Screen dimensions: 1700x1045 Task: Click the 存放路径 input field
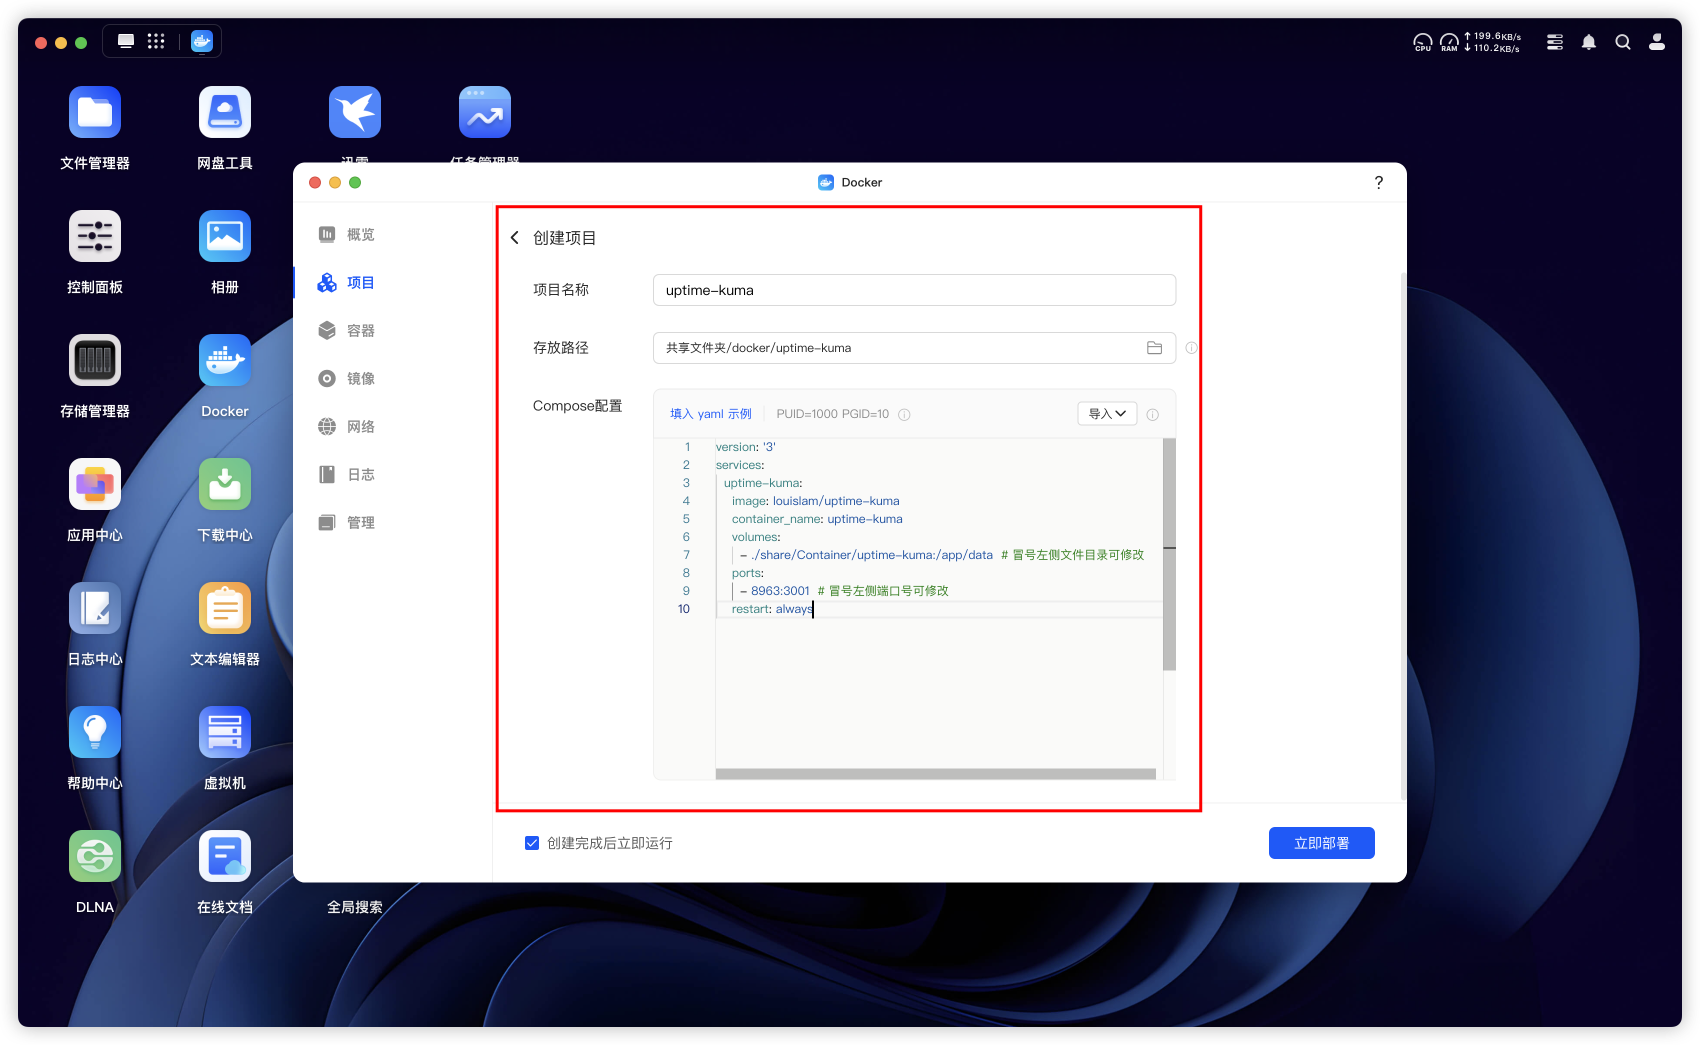(914, 348)
